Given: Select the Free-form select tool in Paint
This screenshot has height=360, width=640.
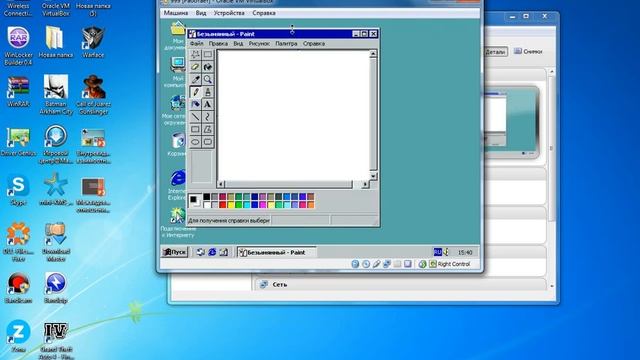Looking at the screenshot, I should pos(195,54).
